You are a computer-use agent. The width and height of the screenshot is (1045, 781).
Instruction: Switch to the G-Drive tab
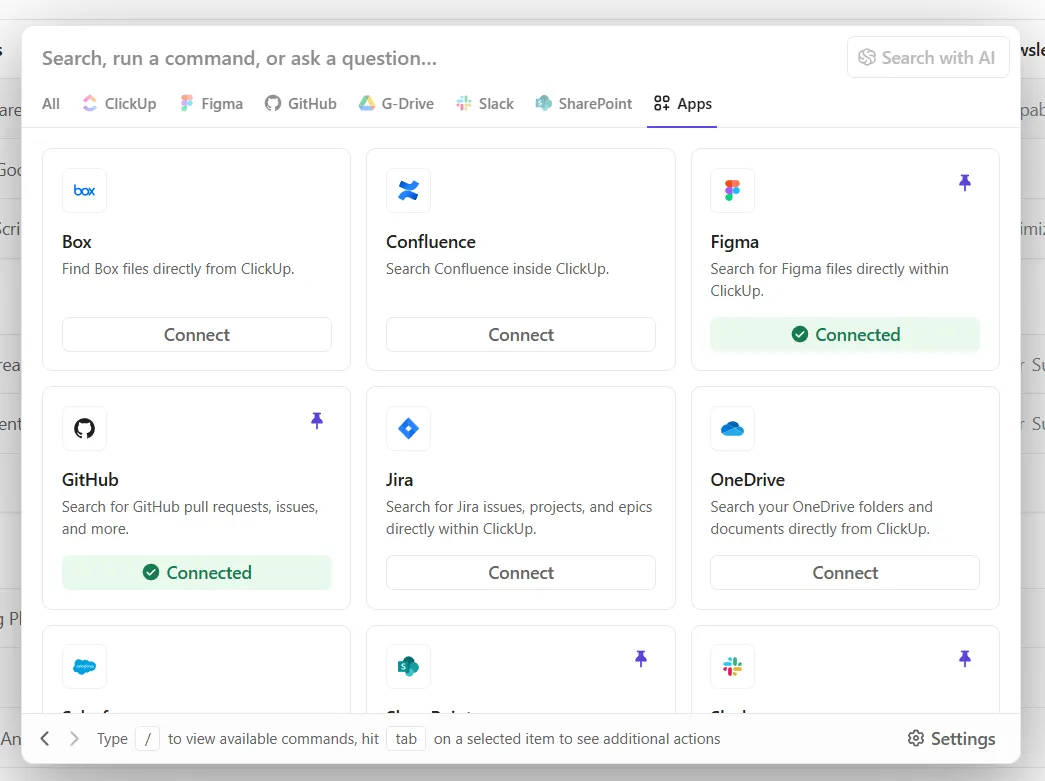396,104
